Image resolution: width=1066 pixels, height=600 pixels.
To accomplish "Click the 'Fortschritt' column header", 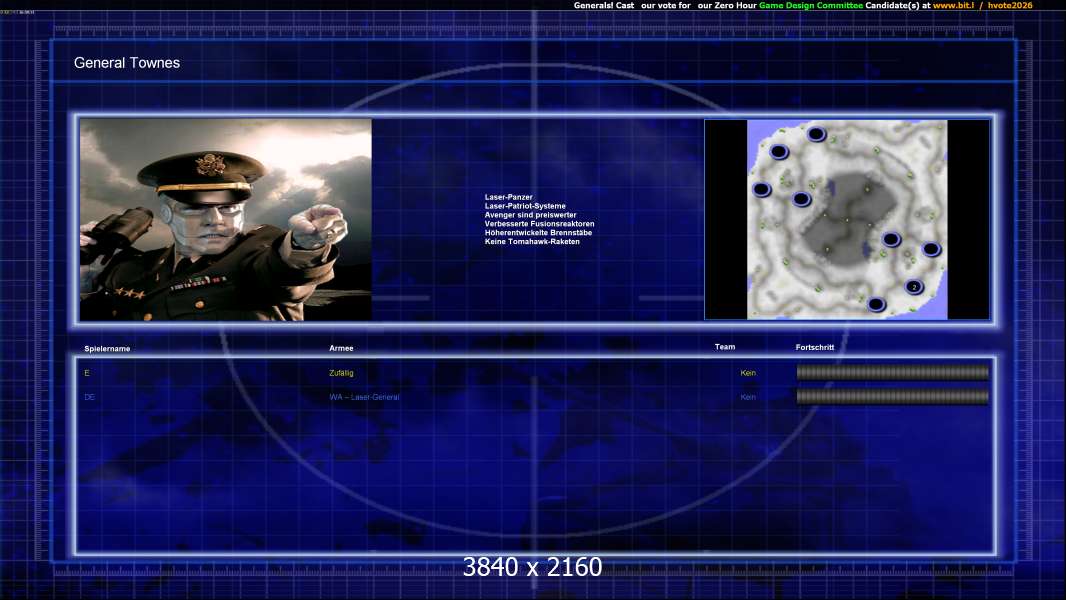I will (814, 347).
